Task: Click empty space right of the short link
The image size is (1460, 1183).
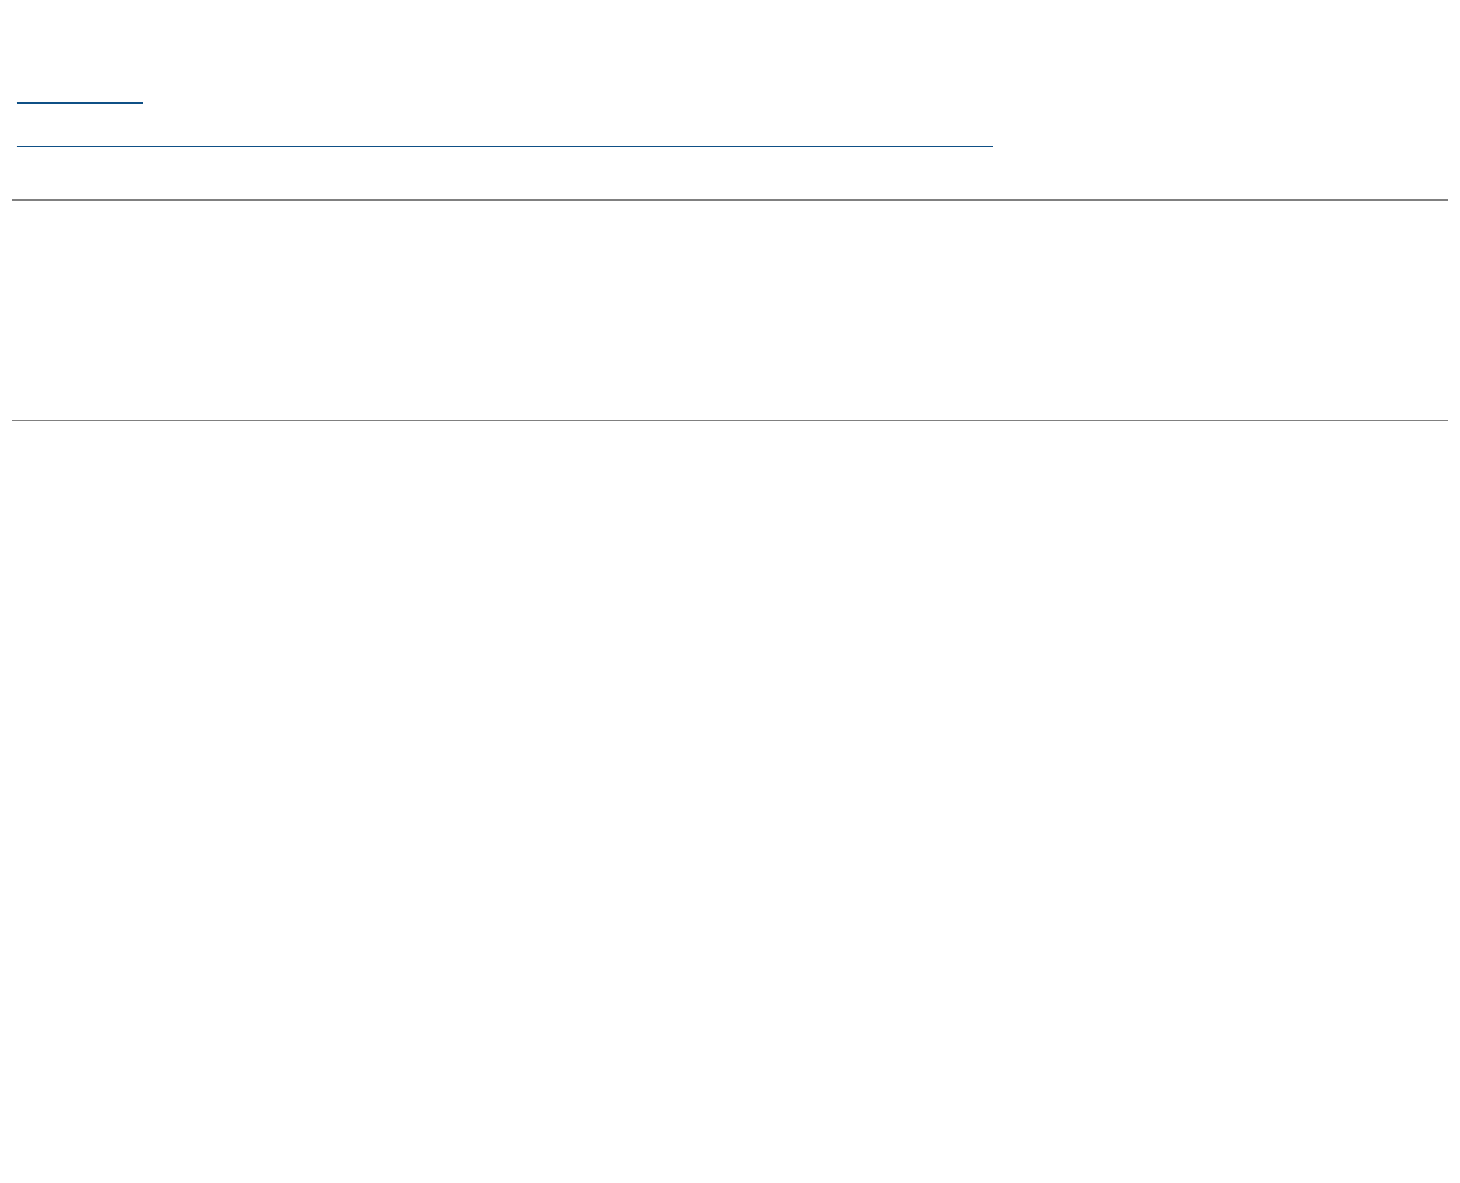Action: click(x=600, y=95)
